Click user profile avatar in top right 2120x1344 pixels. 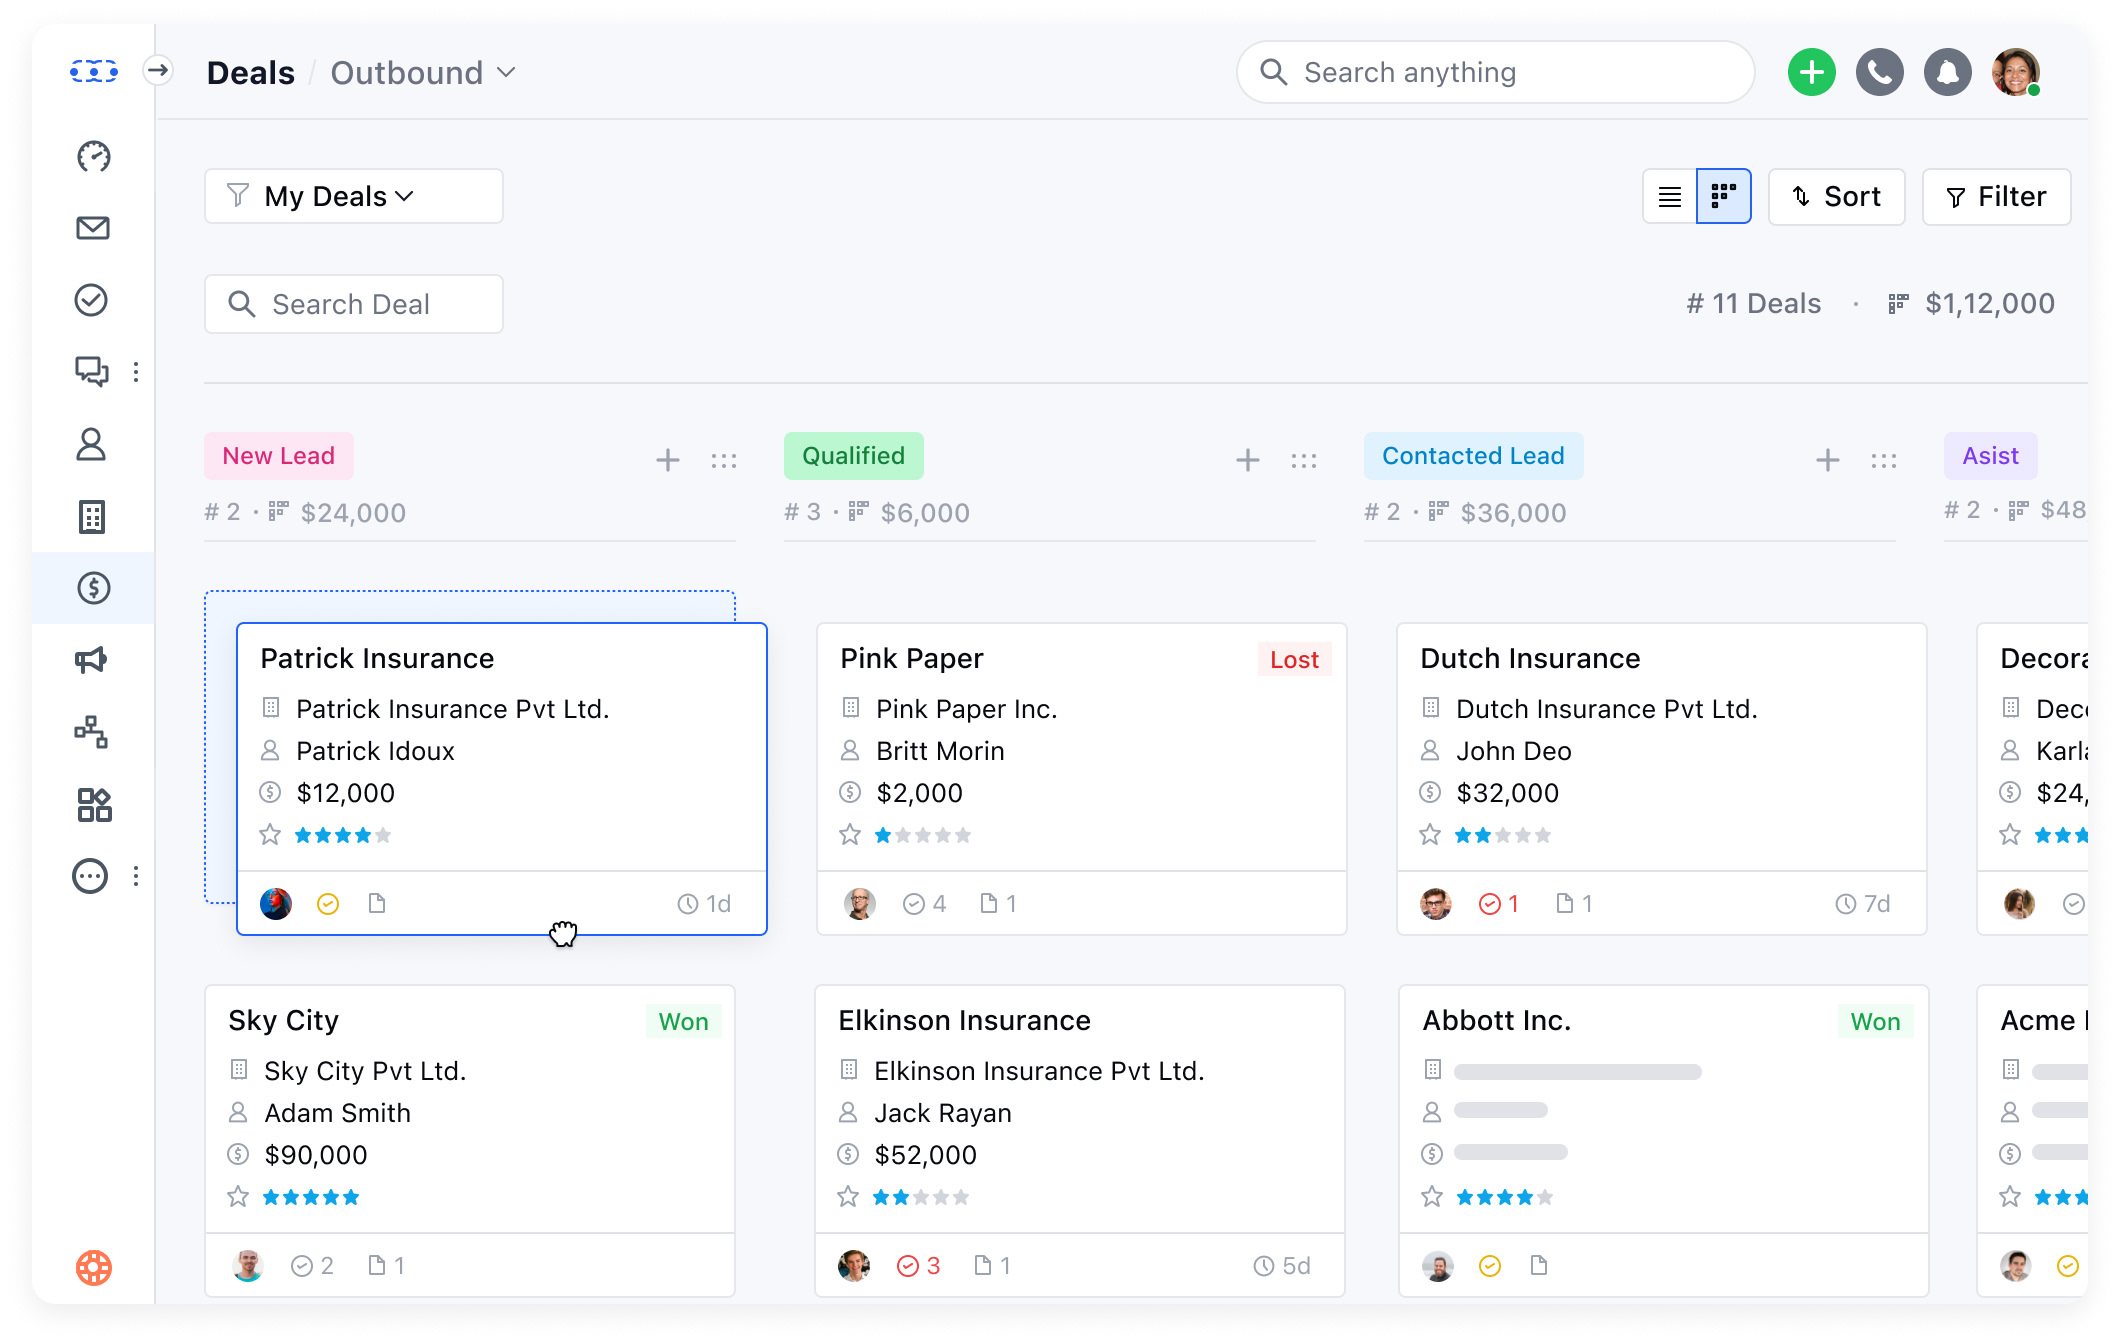pyautogui.click(x=2018, y=71)
